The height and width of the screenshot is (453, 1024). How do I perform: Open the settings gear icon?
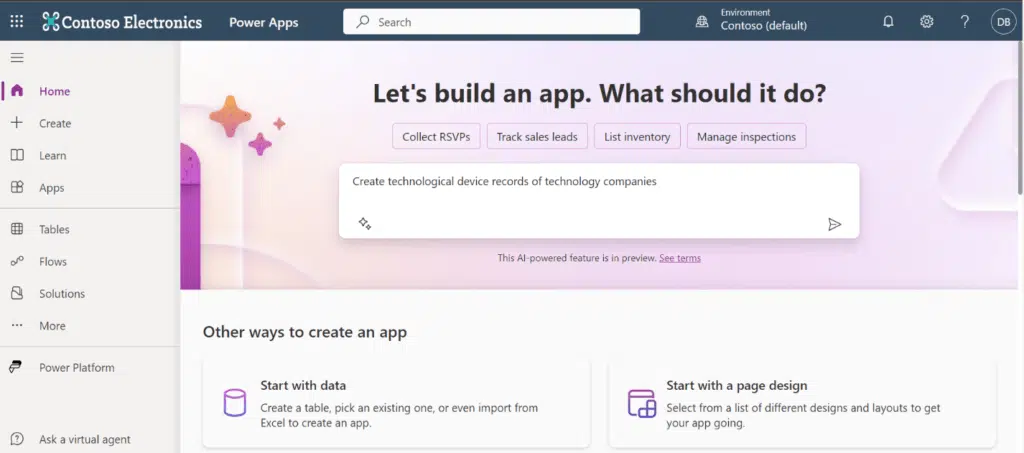tap(927, 22)
